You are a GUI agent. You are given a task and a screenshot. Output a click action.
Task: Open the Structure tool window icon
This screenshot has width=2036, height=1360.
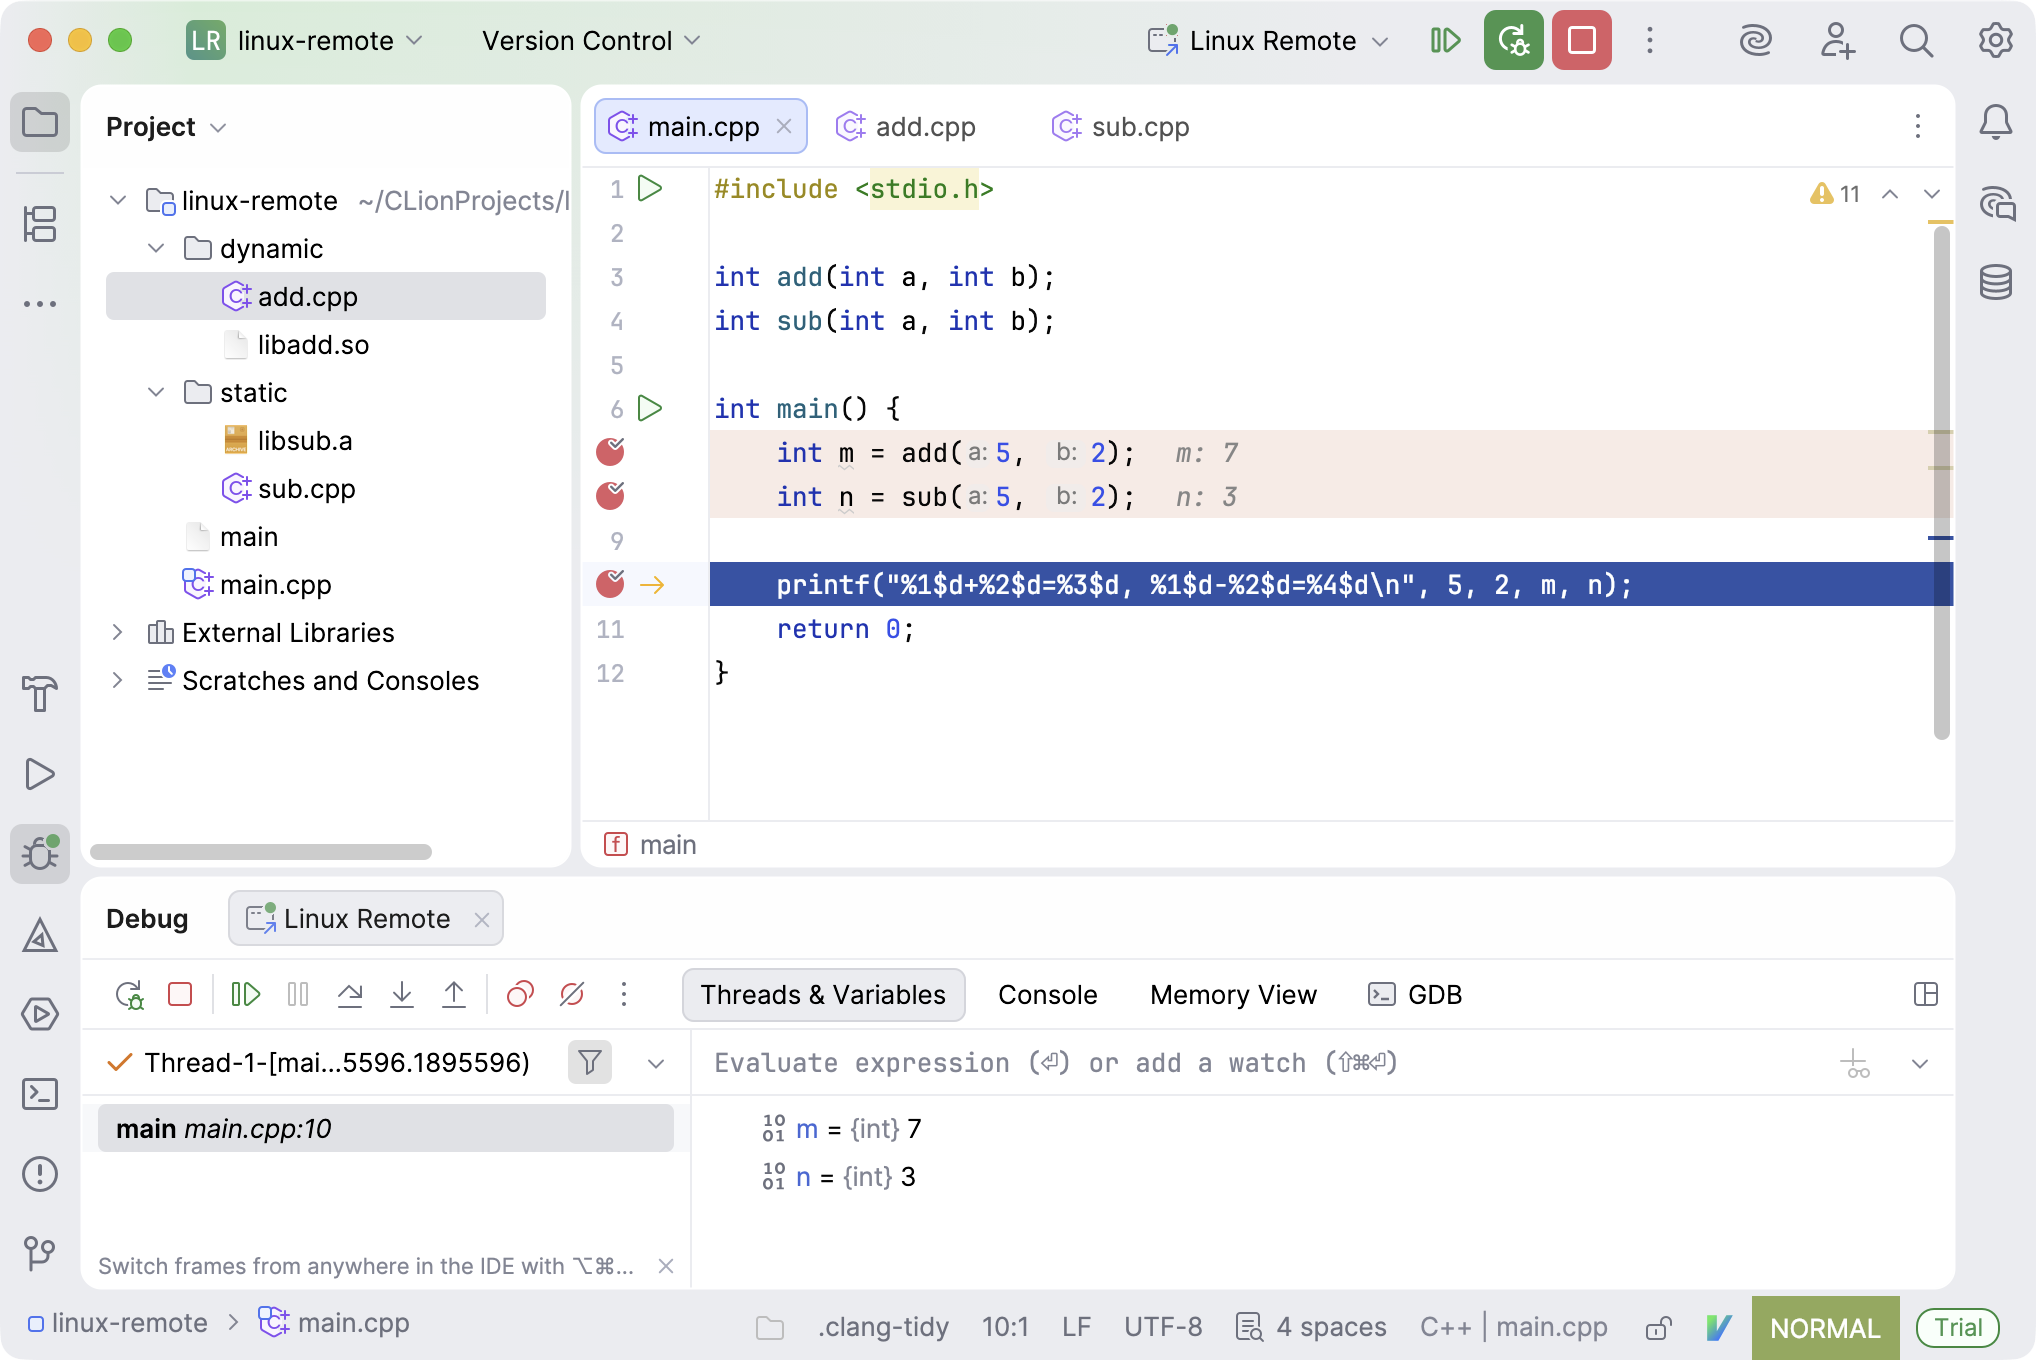tap(40, 224)
